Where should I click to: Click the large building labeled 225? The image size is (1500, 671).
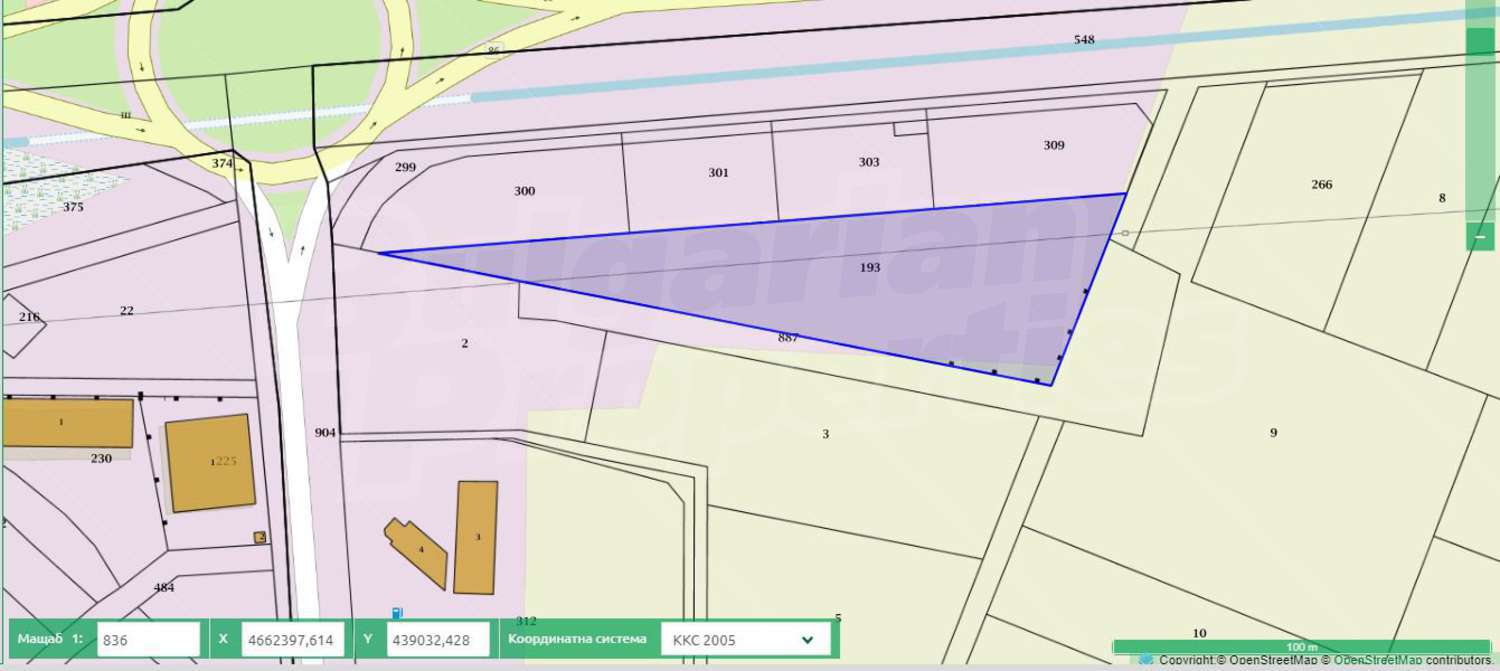[210, 462]
